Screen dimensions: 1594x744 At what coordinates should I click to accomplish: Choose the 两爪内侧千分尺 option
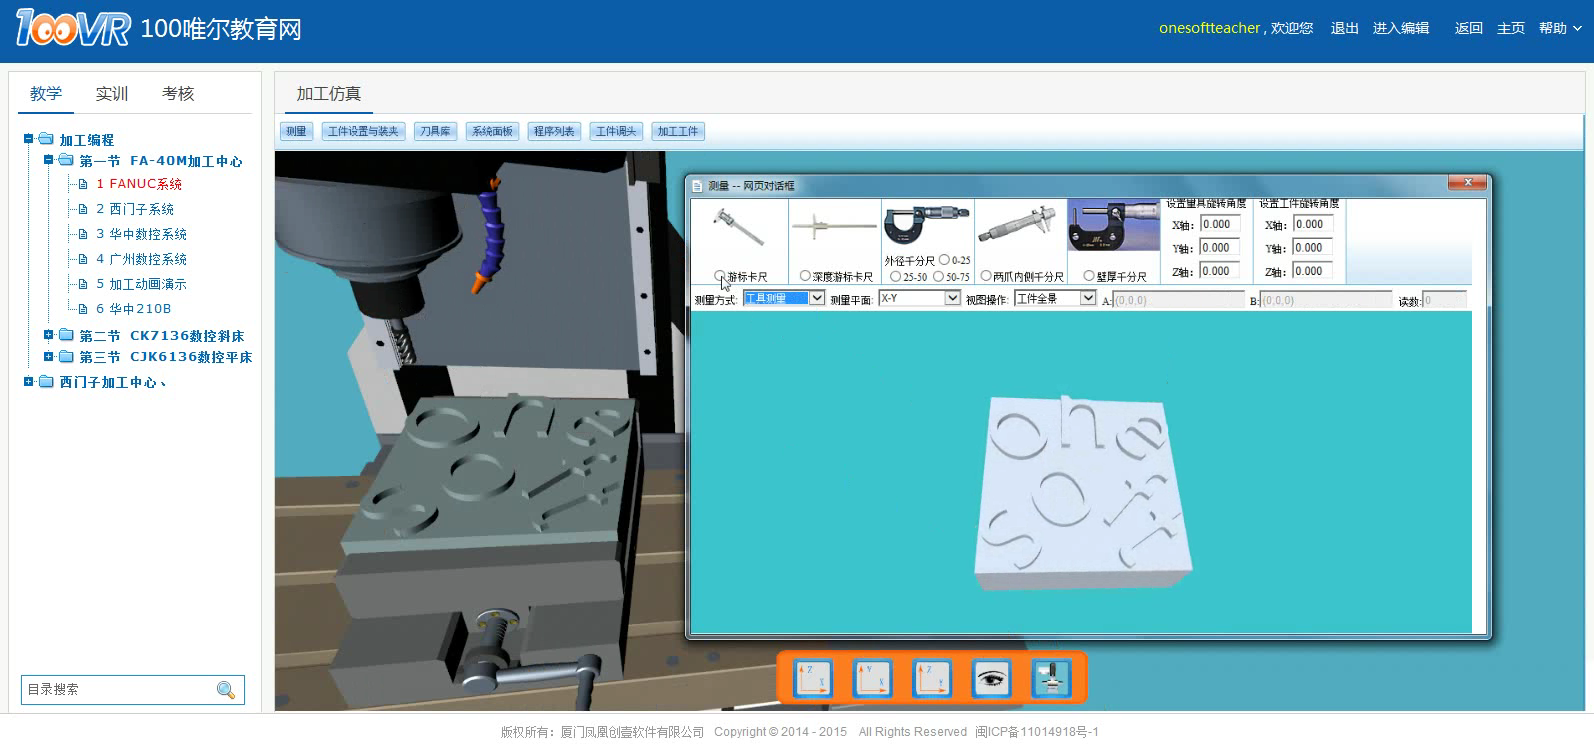click(x=986, y=276)
